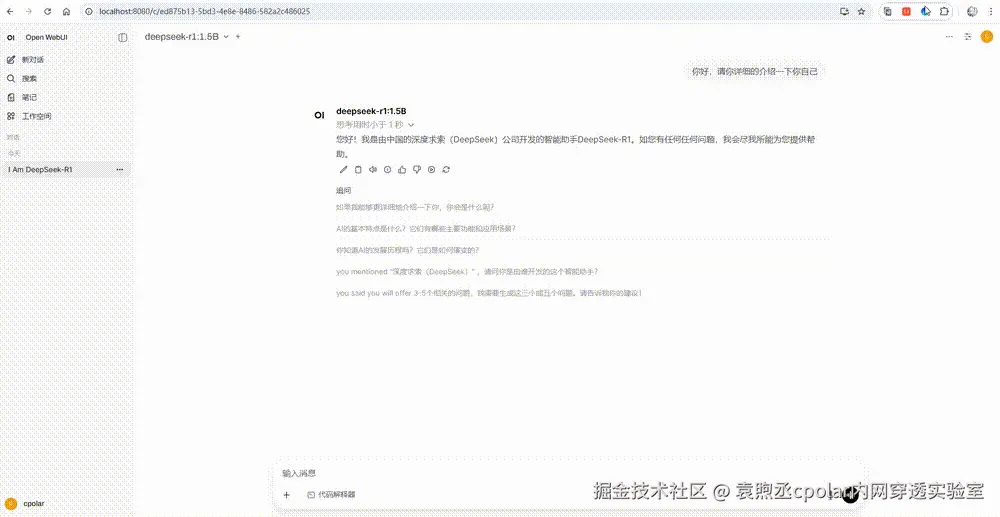Open the deepseek-r1:1.5B model selector
The width and height of the screenshot is (1000, 517).
coord(186,37)
